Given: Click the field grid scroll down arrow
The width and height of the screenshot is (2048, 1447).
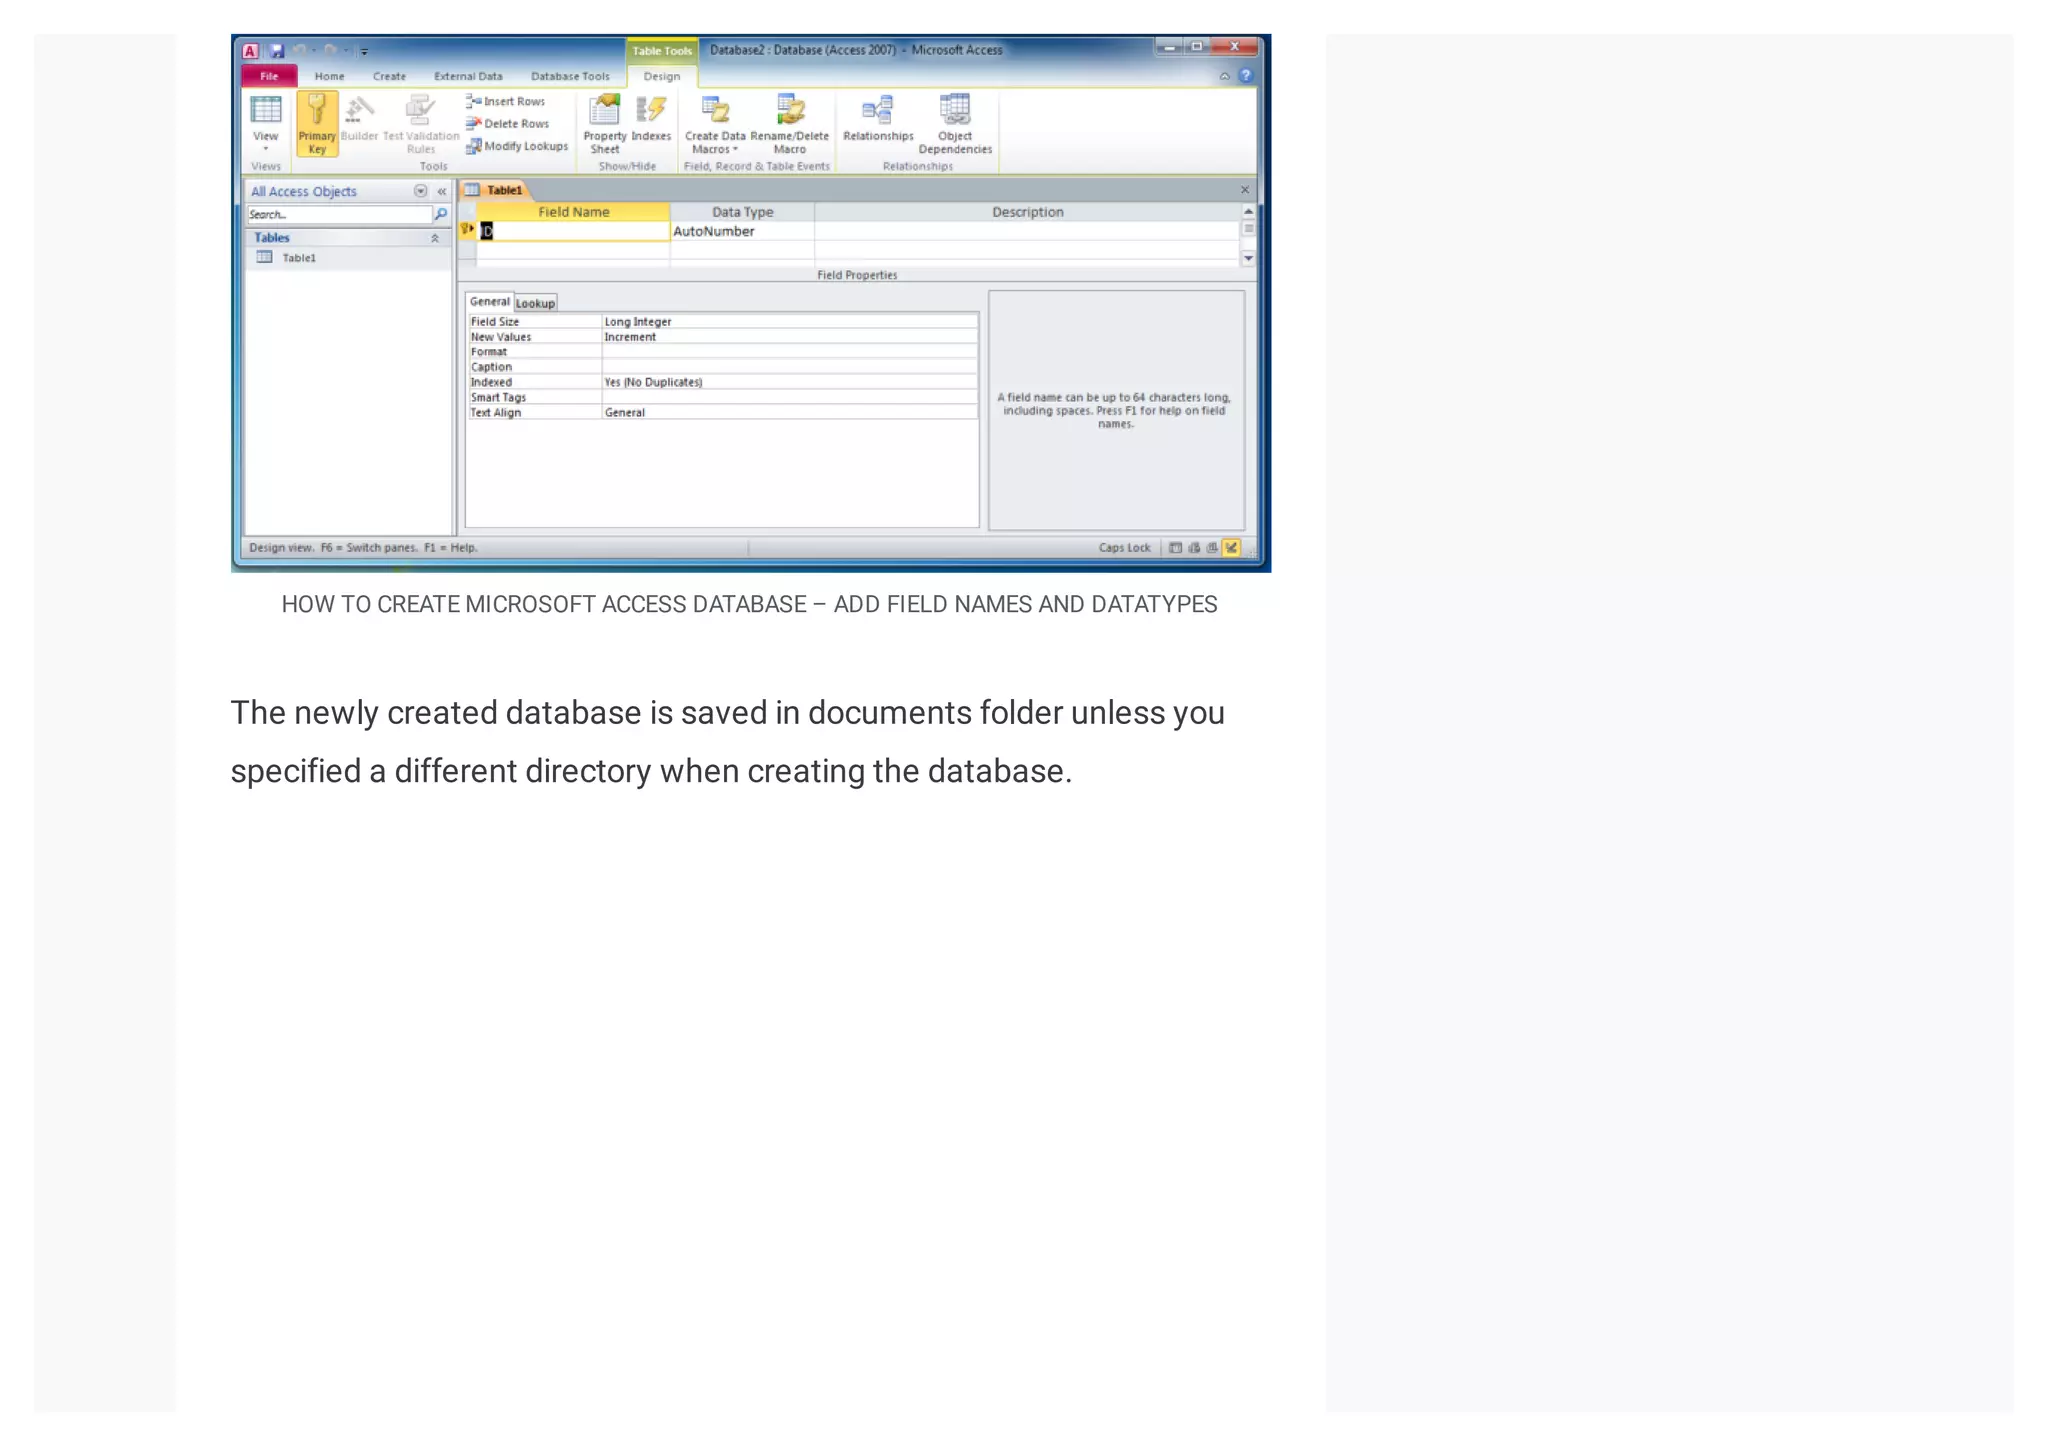Looking at the screenshot, I should [1248, 258].
